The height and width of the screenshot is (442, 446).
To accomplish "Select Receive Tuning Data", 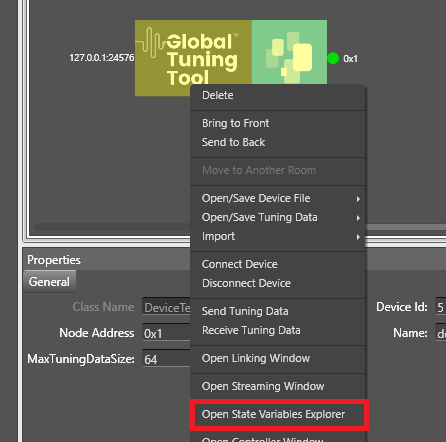I will pos(277,330).
